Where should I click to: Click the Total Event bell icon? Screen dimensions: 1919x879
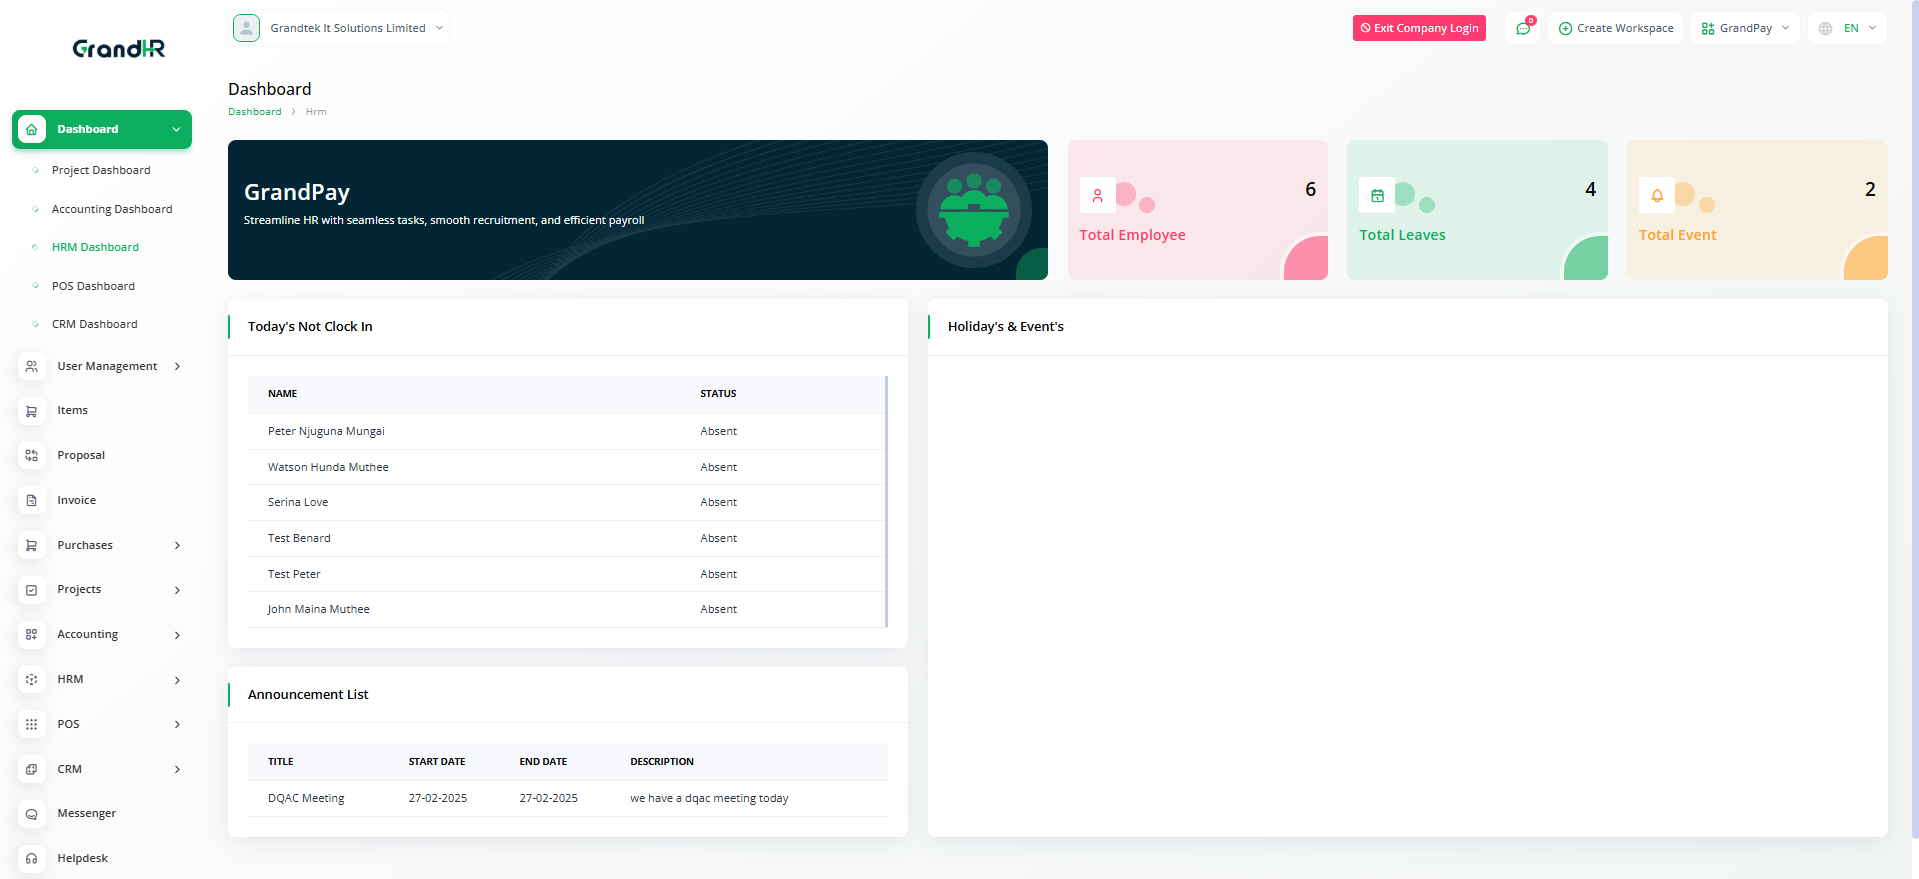[x=1657, y=195]
